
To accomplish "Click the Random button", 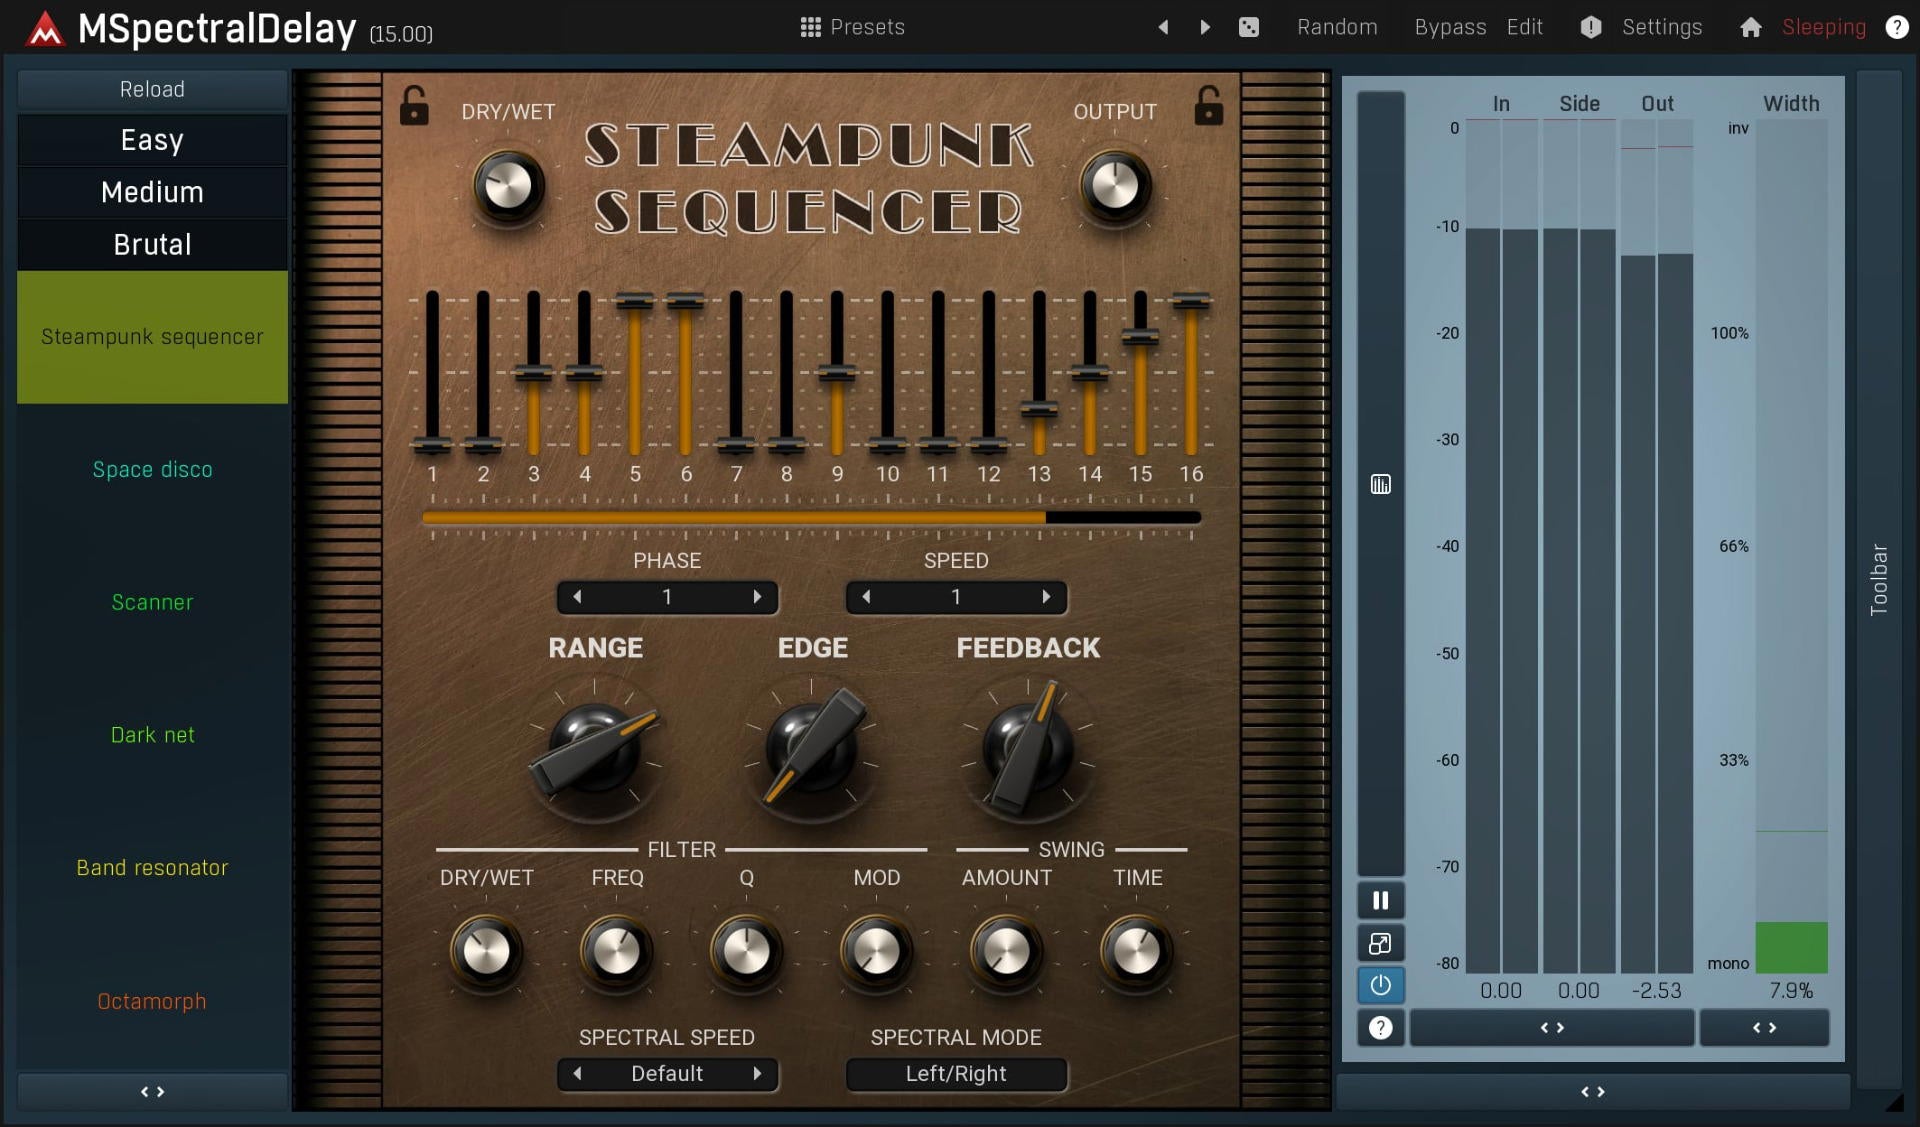I will (x=1337, y=27).
